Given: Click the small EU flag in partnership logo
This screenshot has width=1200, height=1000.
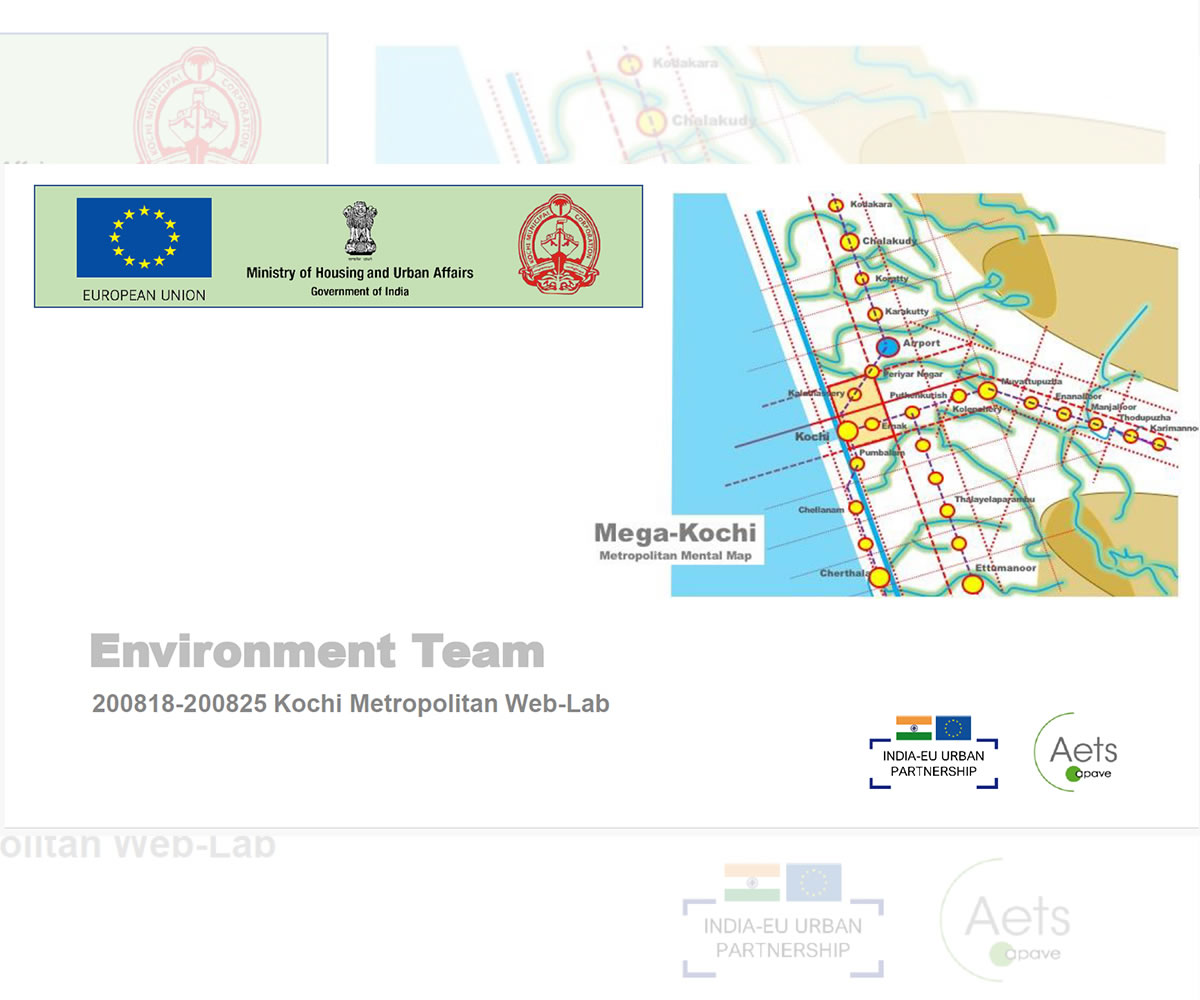Looking at the screenshot, I should [x=953, y=728].
